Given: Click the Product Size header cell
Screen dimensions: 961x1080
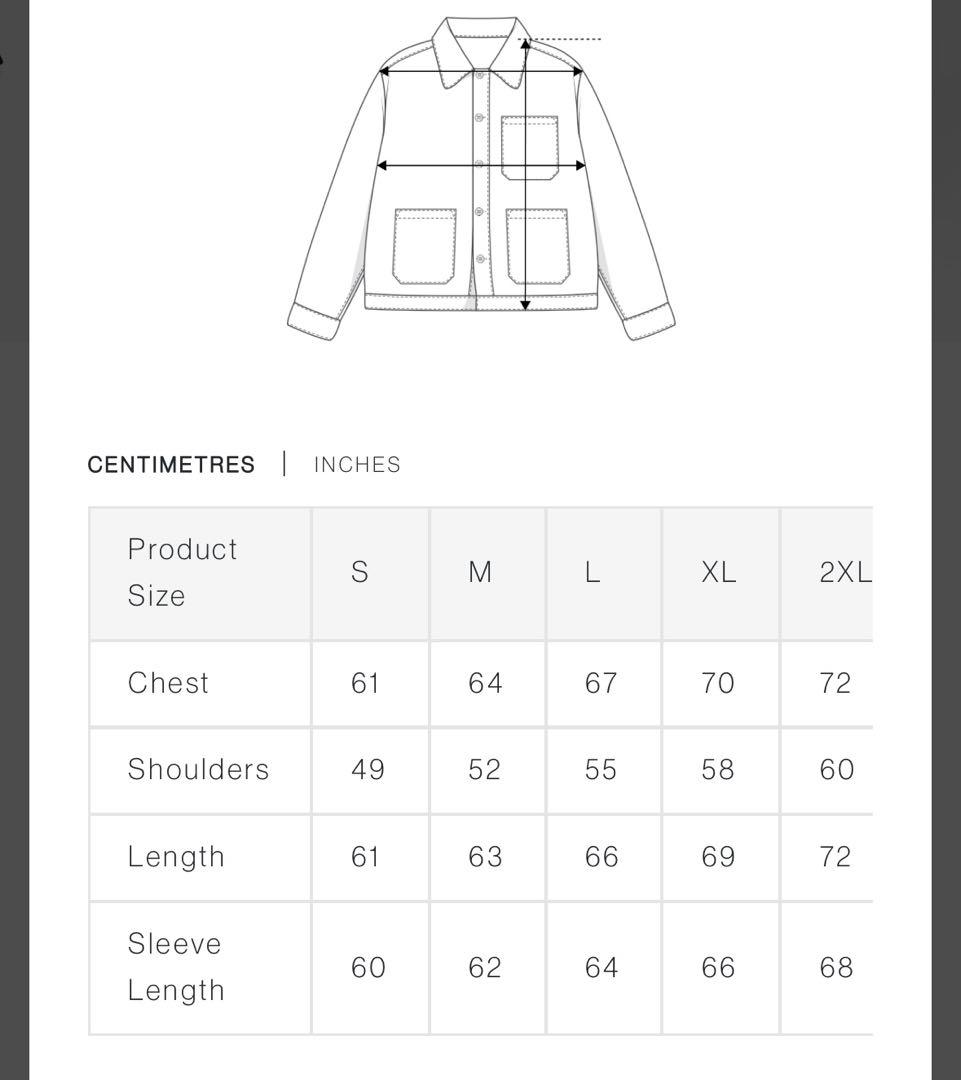Looking at the screenshot, I should point(183,572).
